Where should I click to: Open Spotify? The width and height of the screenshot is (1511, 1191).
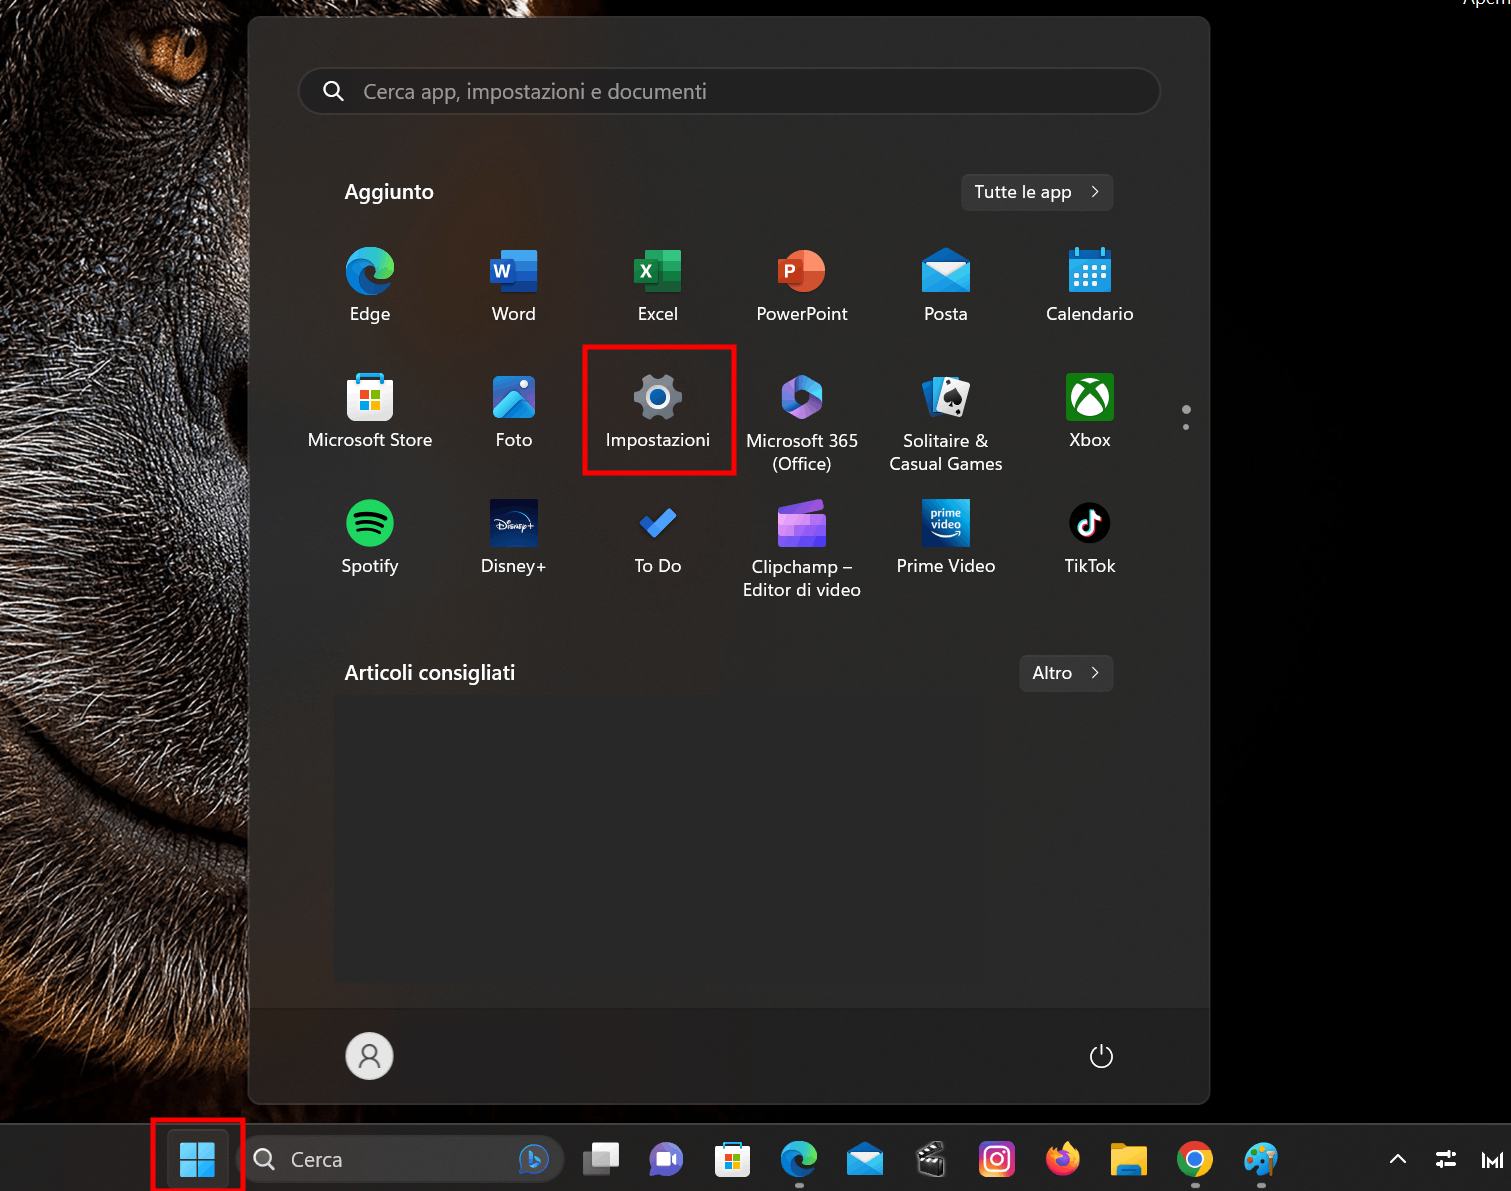(x=369, y=537)
